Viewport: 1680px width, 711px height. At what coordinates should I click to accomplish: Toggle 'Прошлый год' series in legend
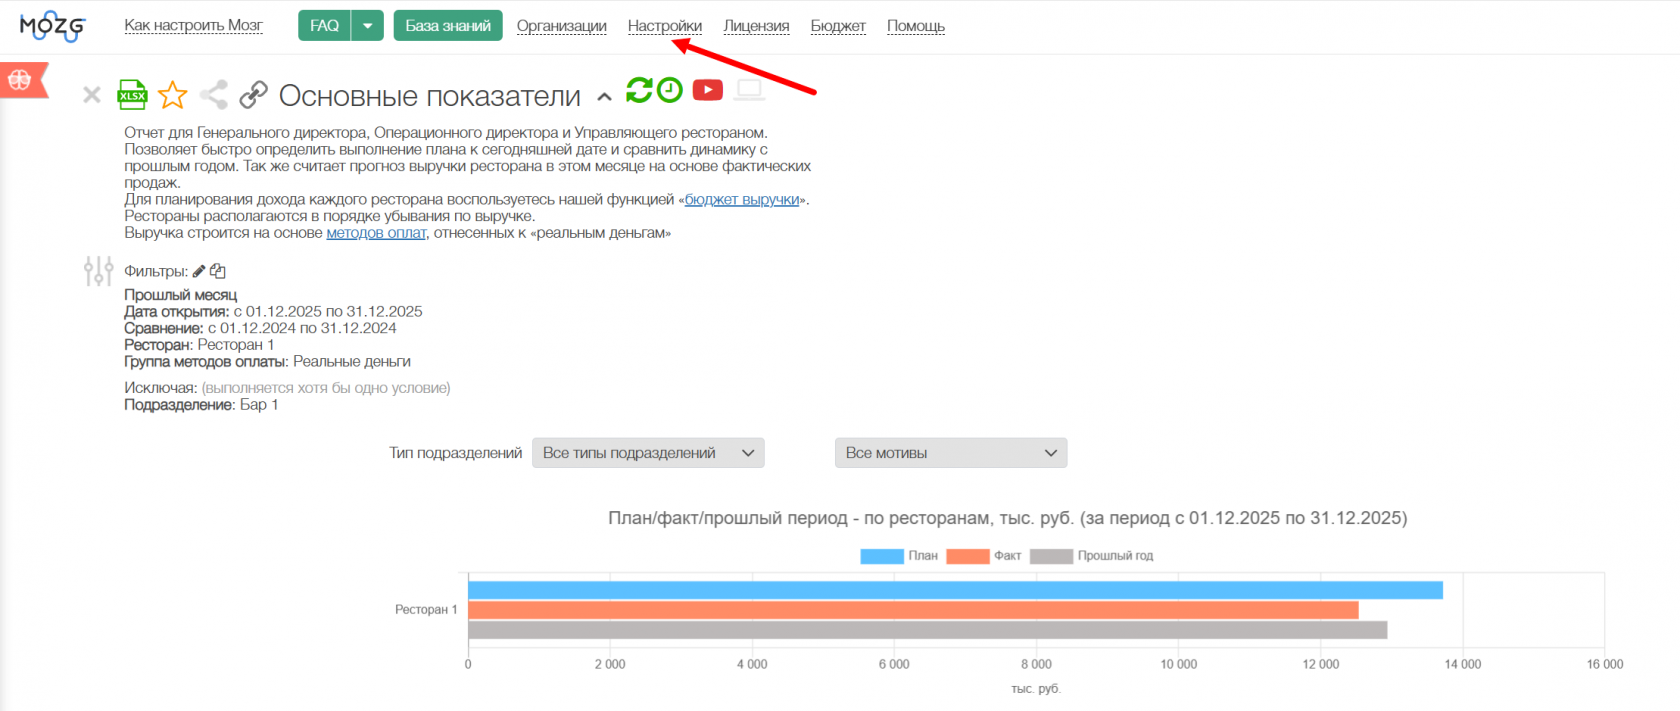click(x=1092, y=556)
